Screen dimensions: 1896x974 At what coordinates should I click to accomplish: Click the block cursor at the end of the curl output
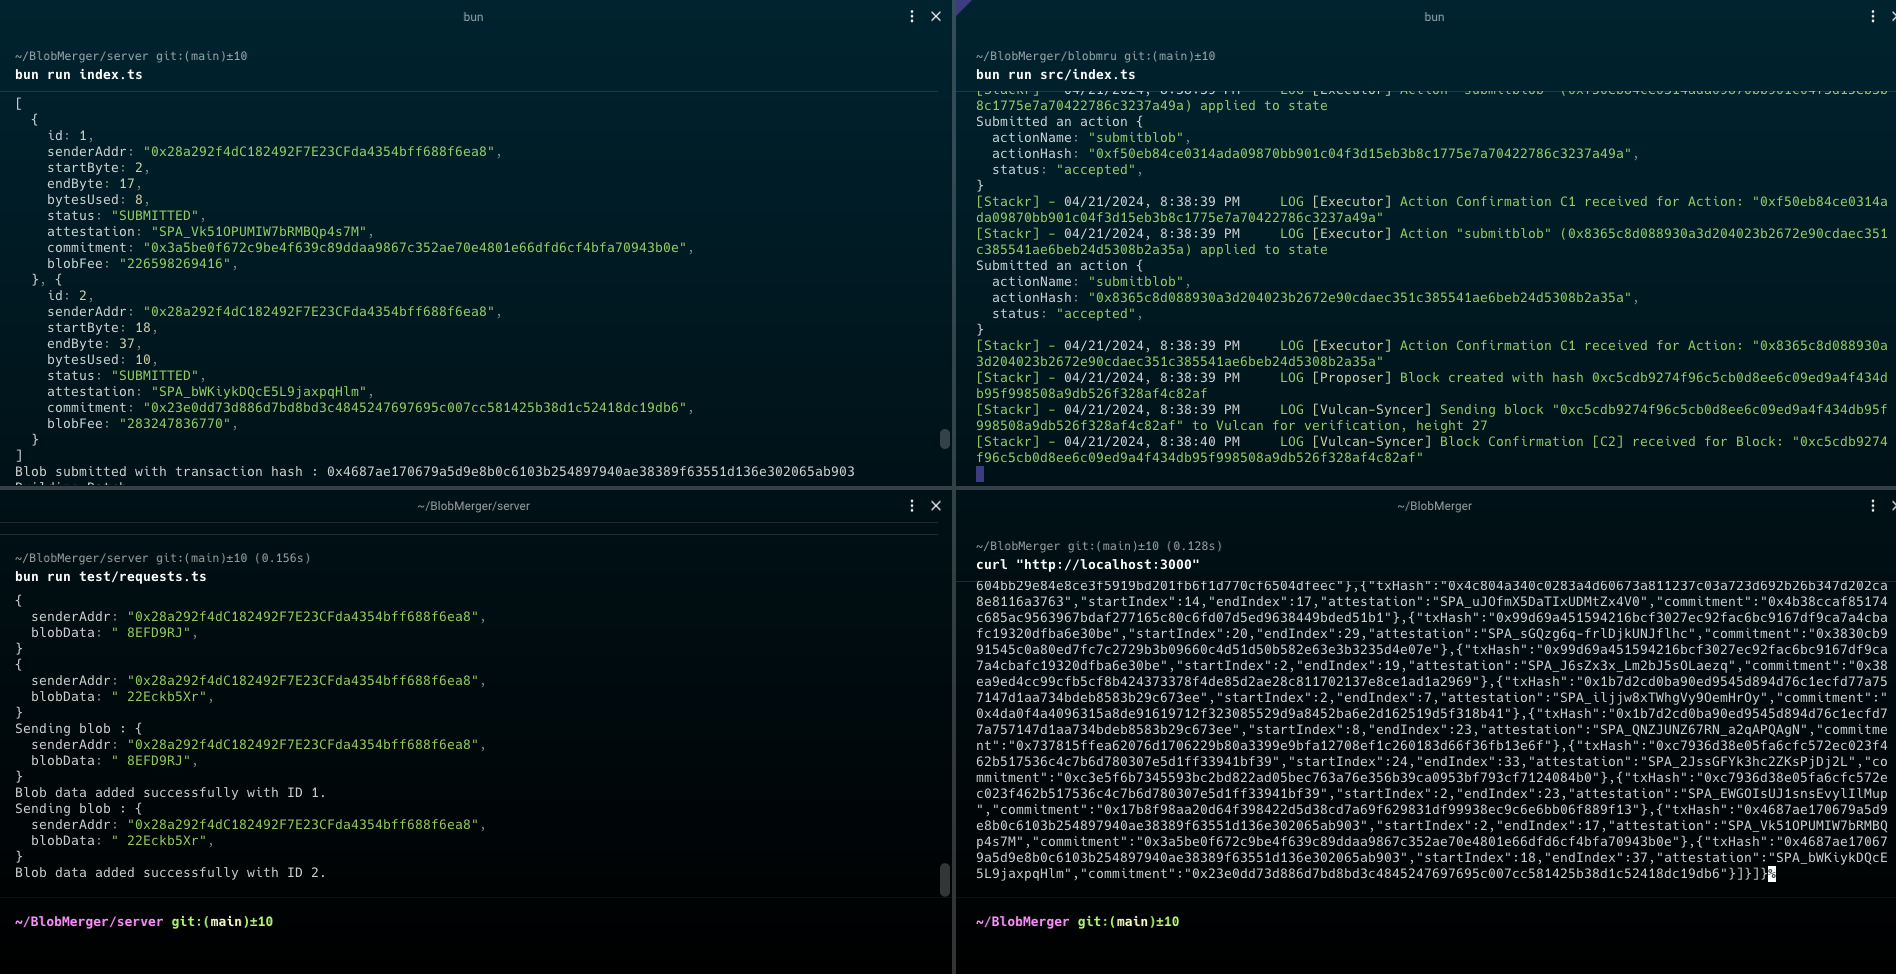point(1772,874)
